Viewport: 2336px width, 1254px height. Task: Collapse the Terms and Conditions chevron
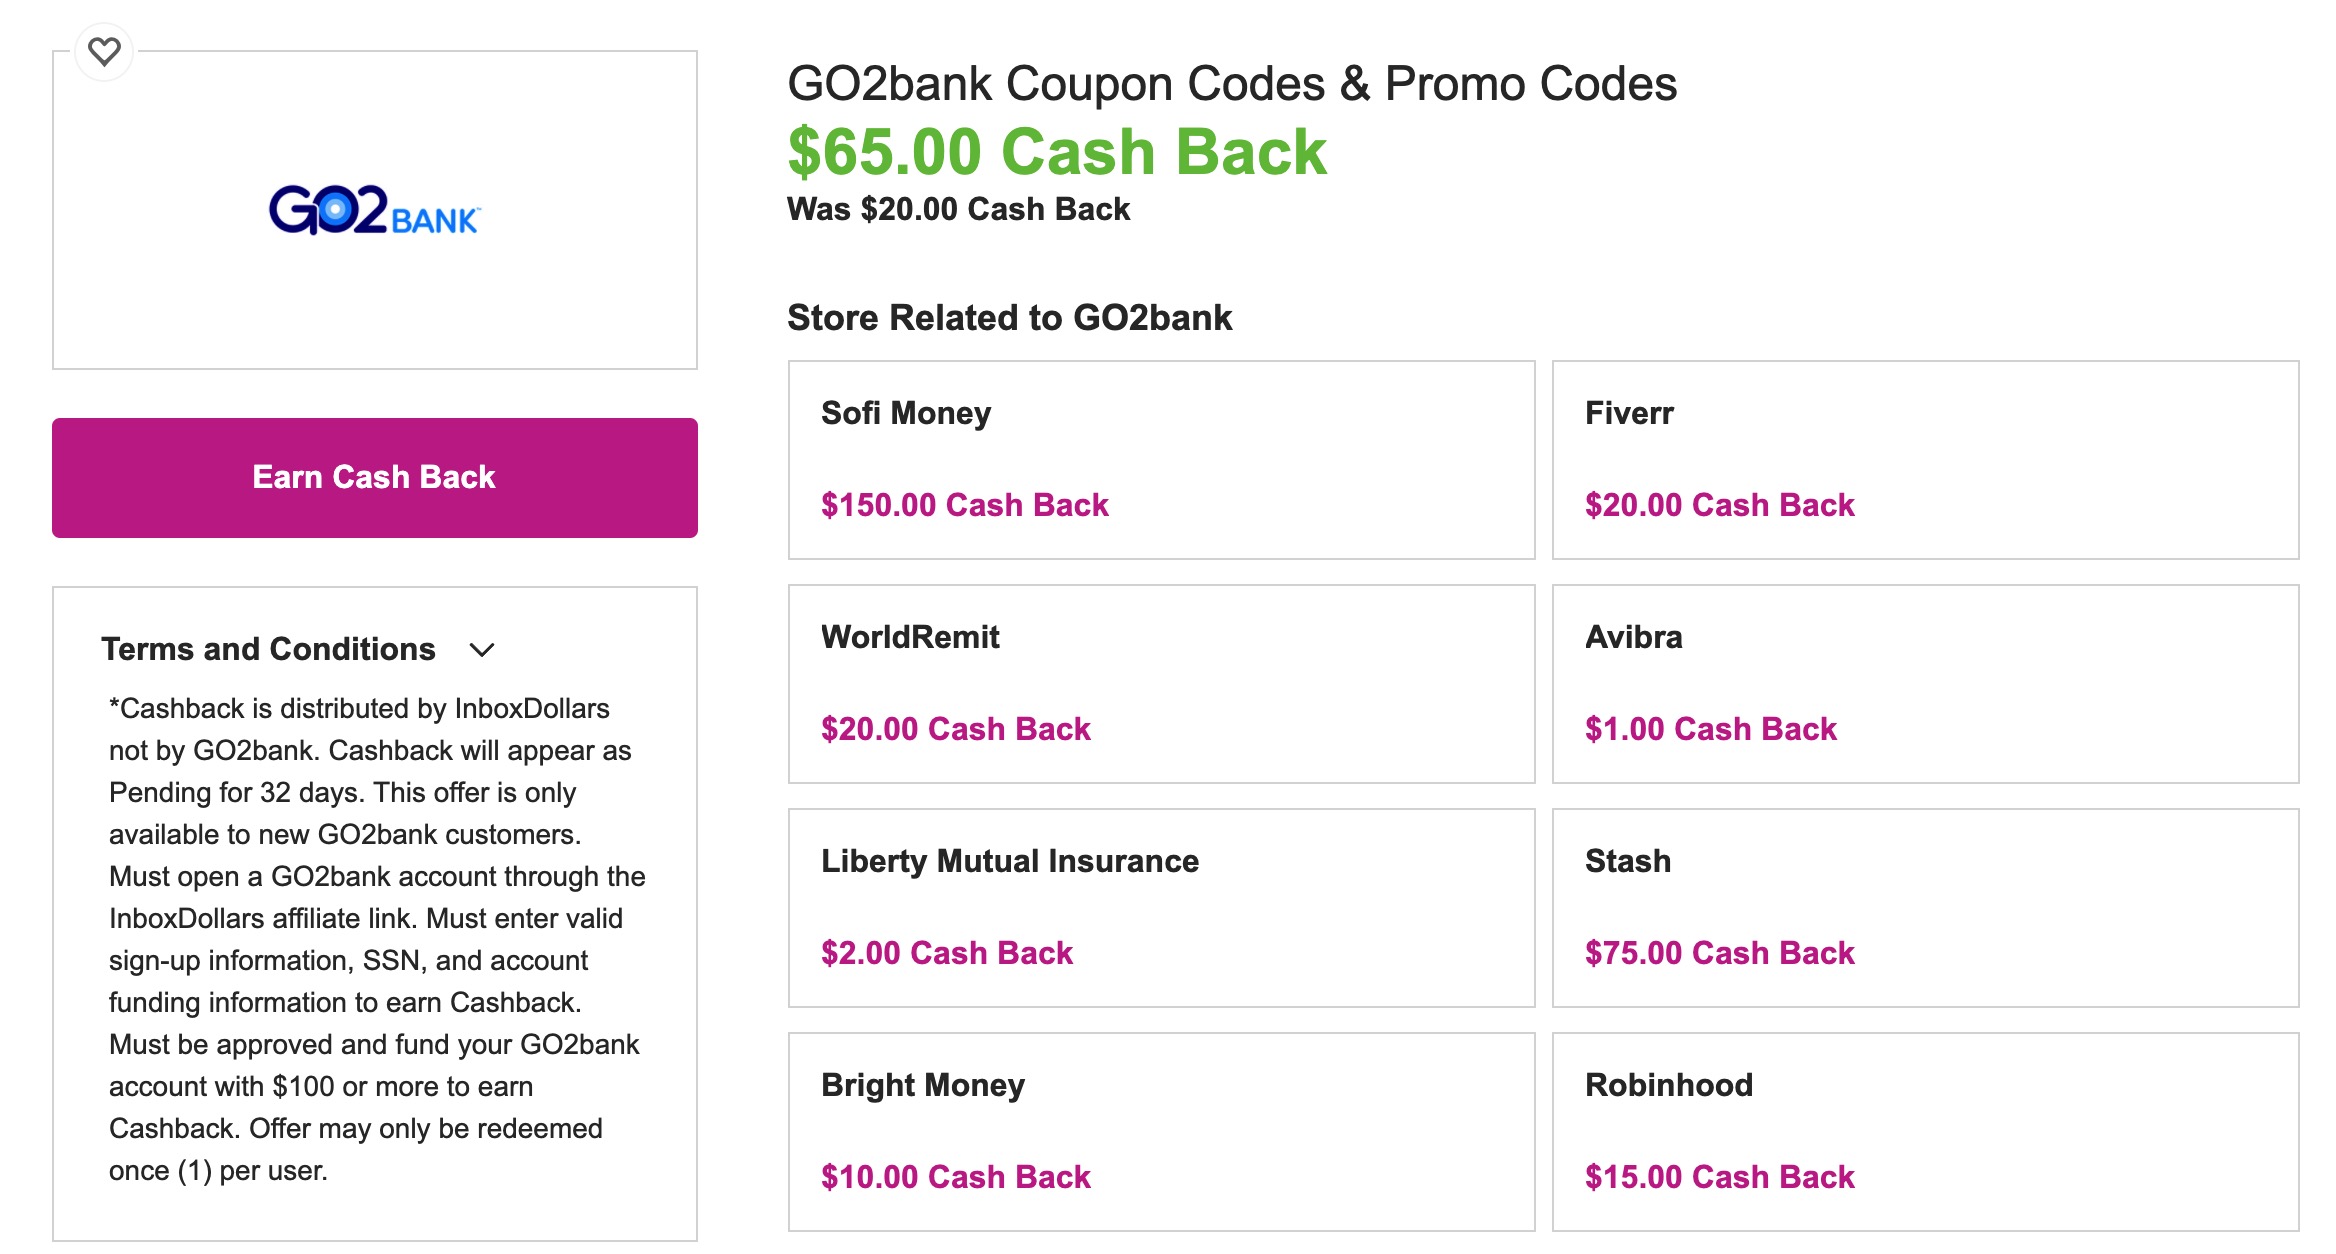coord(482,650)
